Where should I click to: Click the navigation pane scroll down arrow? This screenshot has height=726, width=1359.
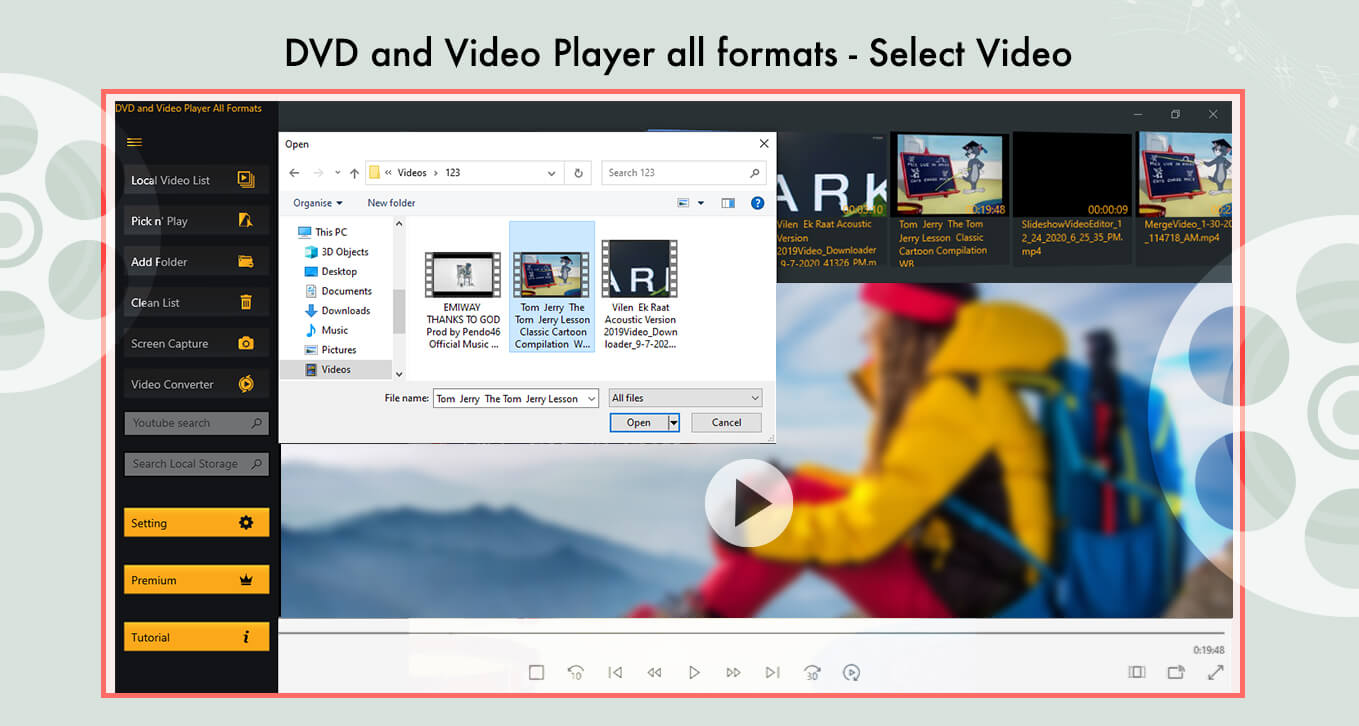(x=399, y=374)
